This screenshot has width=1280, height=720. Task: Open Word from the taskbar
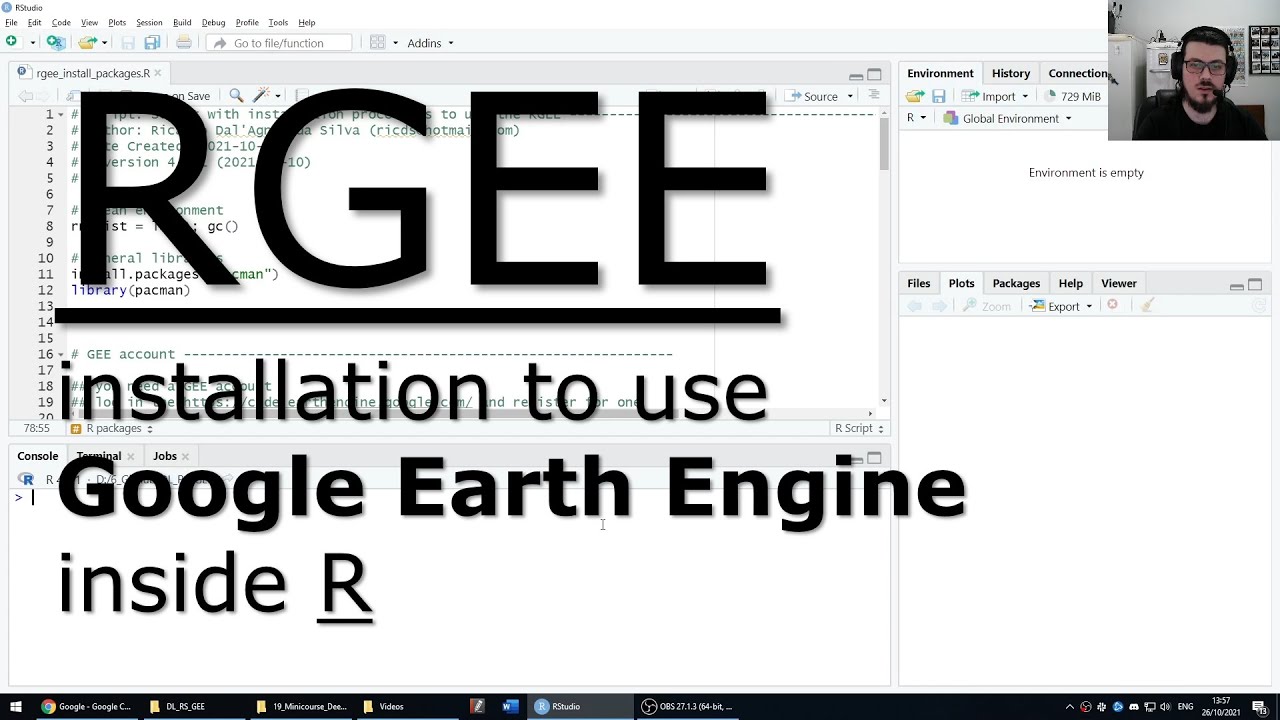510,706
